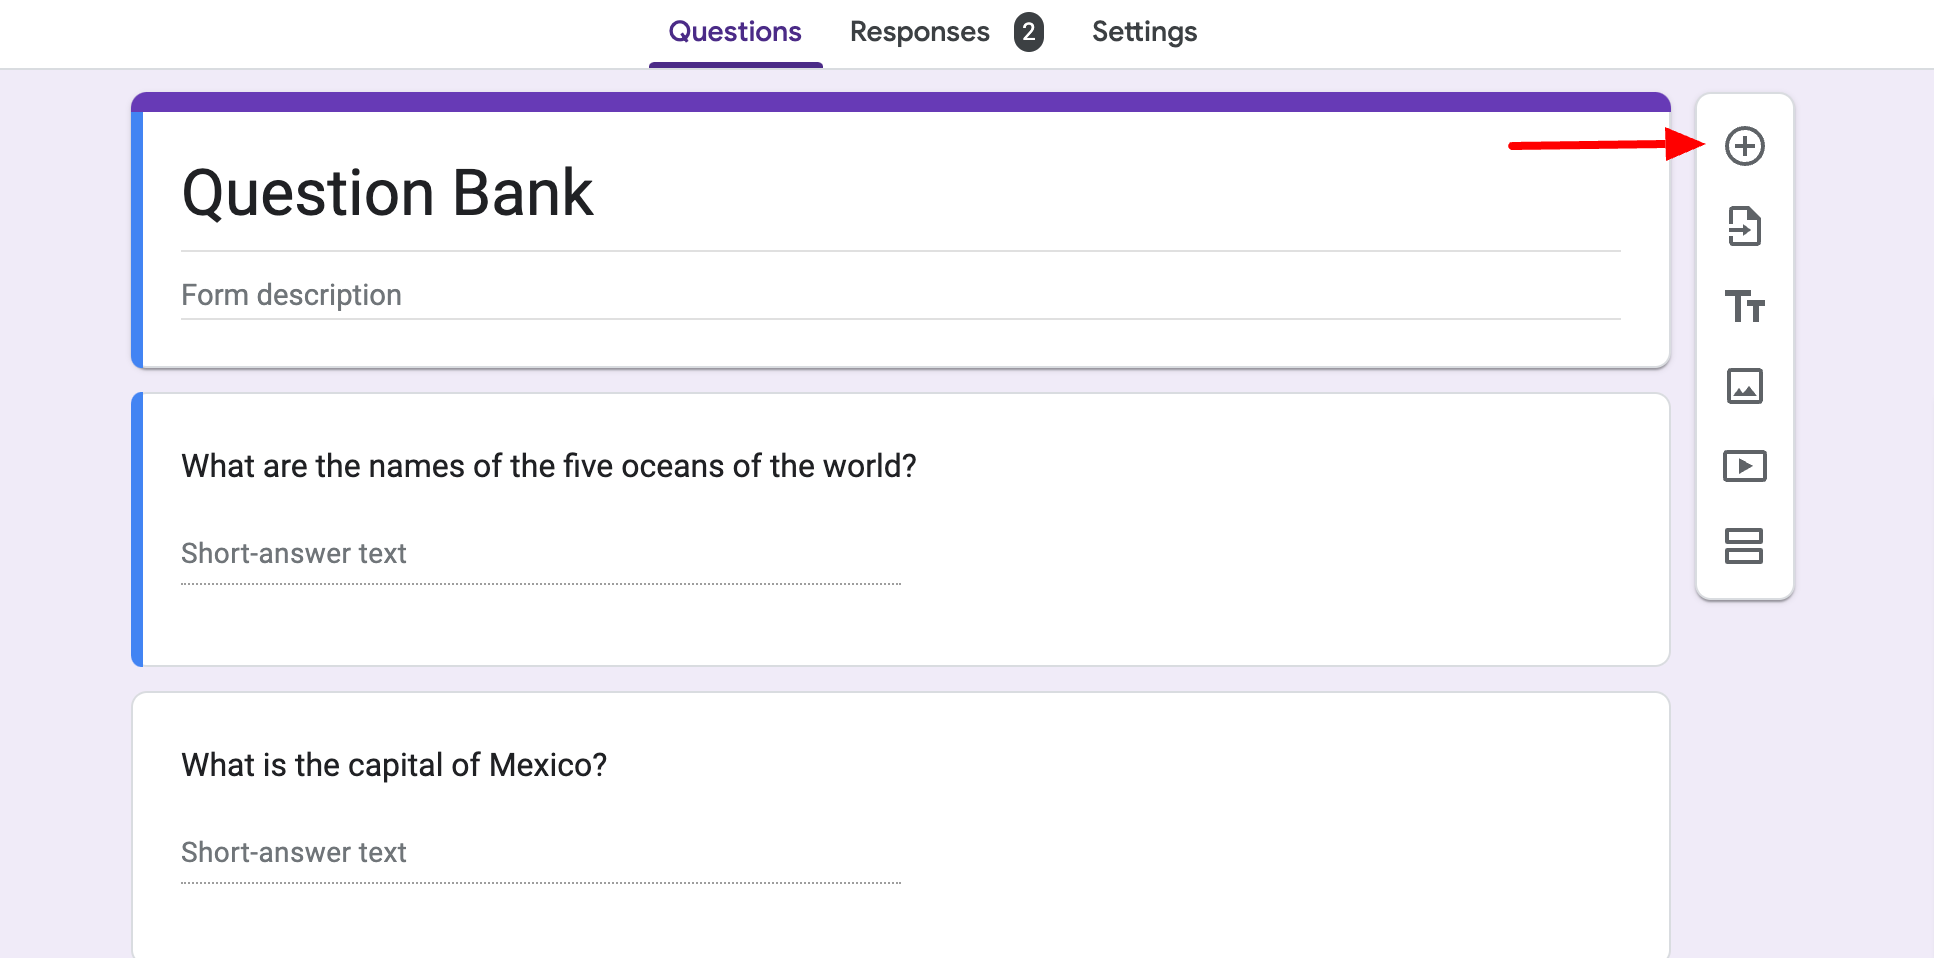Select the Questions tab
Screen dimensions: 1934x958
click(x=735, y=31)
